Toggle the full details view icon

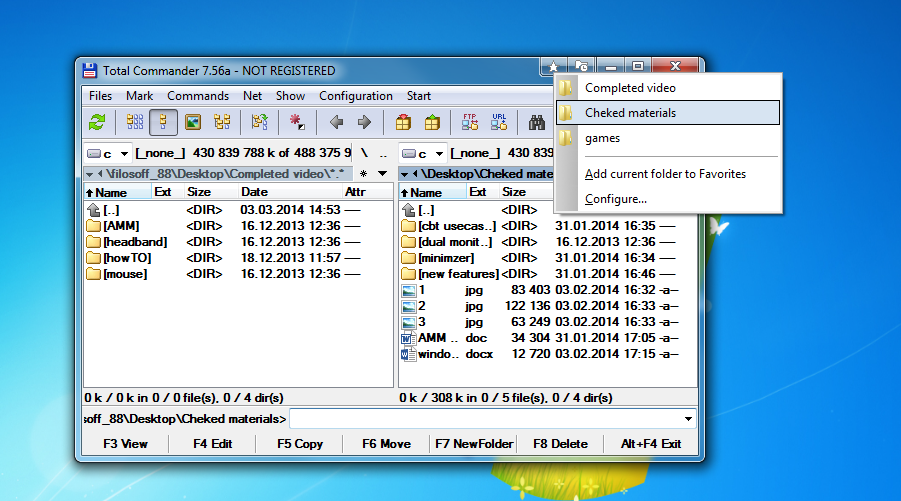[163, 122]
